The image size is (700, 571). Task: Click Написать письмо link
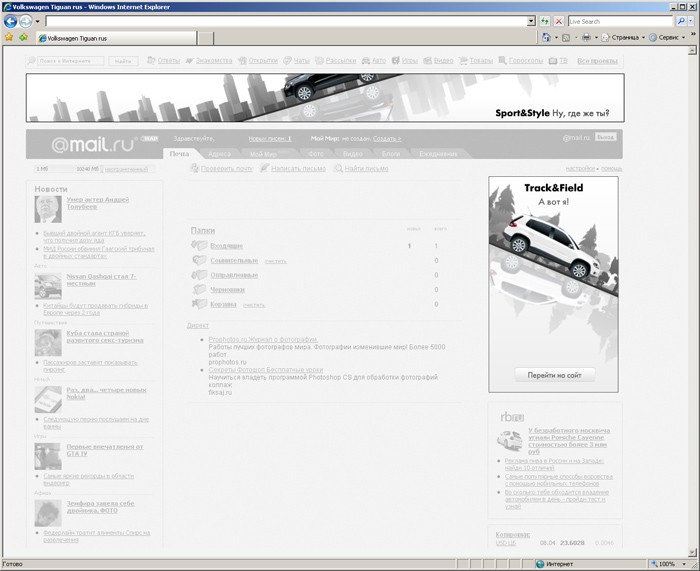(298, 169)
